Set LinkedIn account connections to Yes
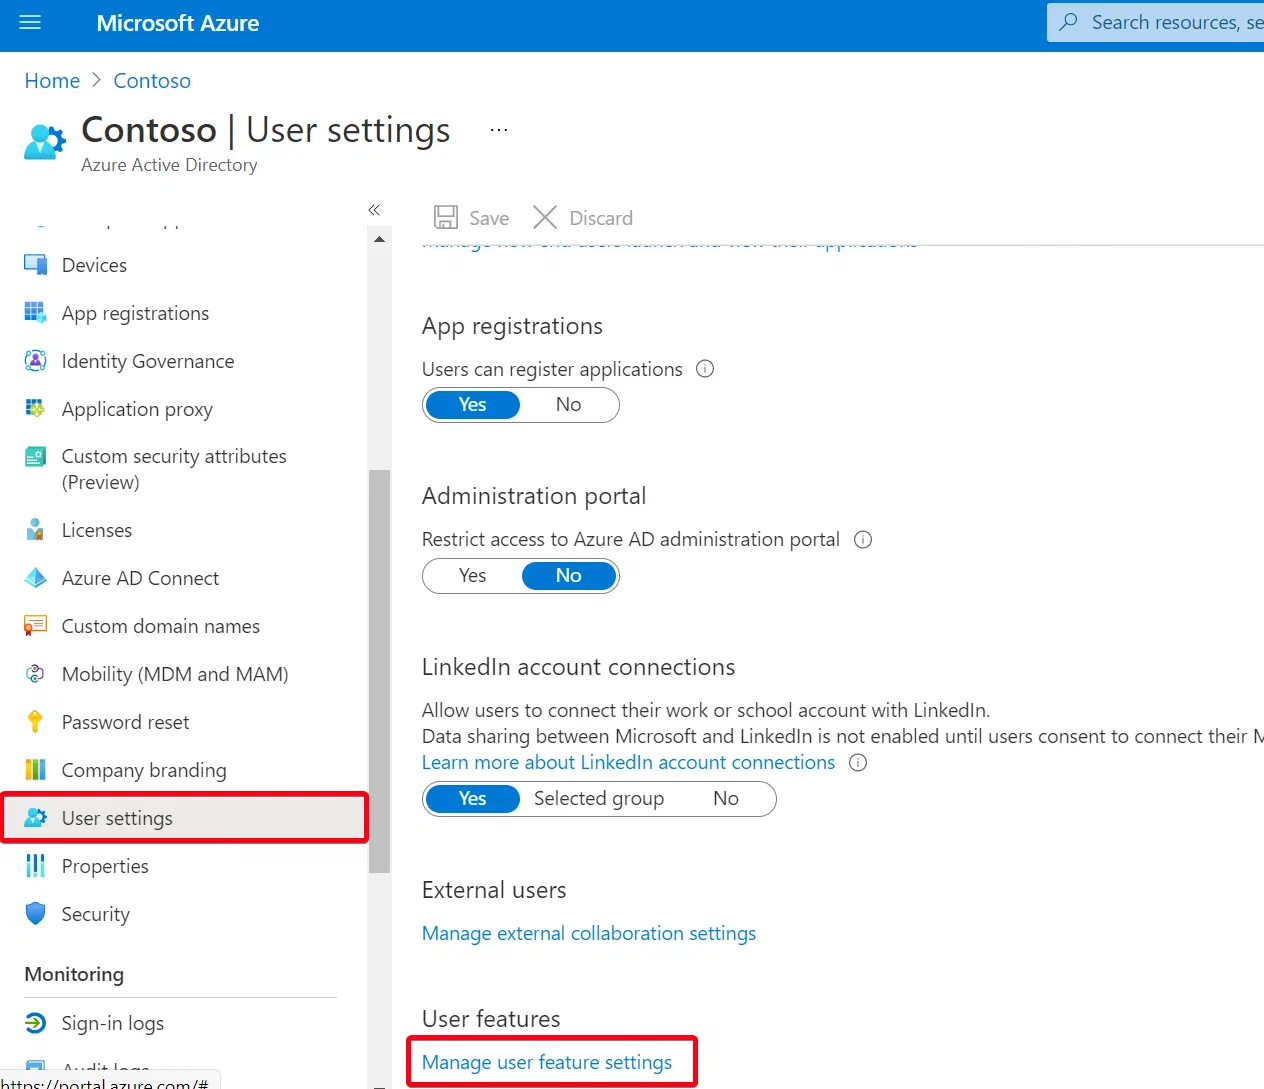This screenshot has height=1089, width=1264. [472, 799]
